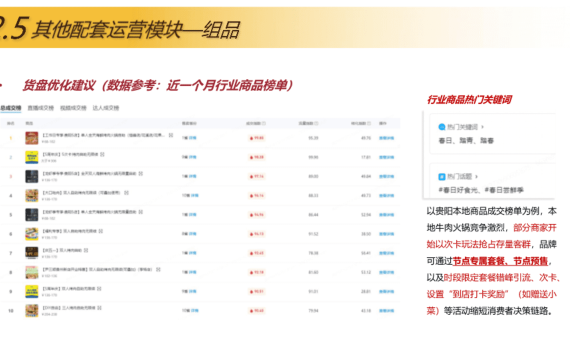Open 查看详情 link in rank 9 row
This screenshot has width=570, height=360.
386,292
